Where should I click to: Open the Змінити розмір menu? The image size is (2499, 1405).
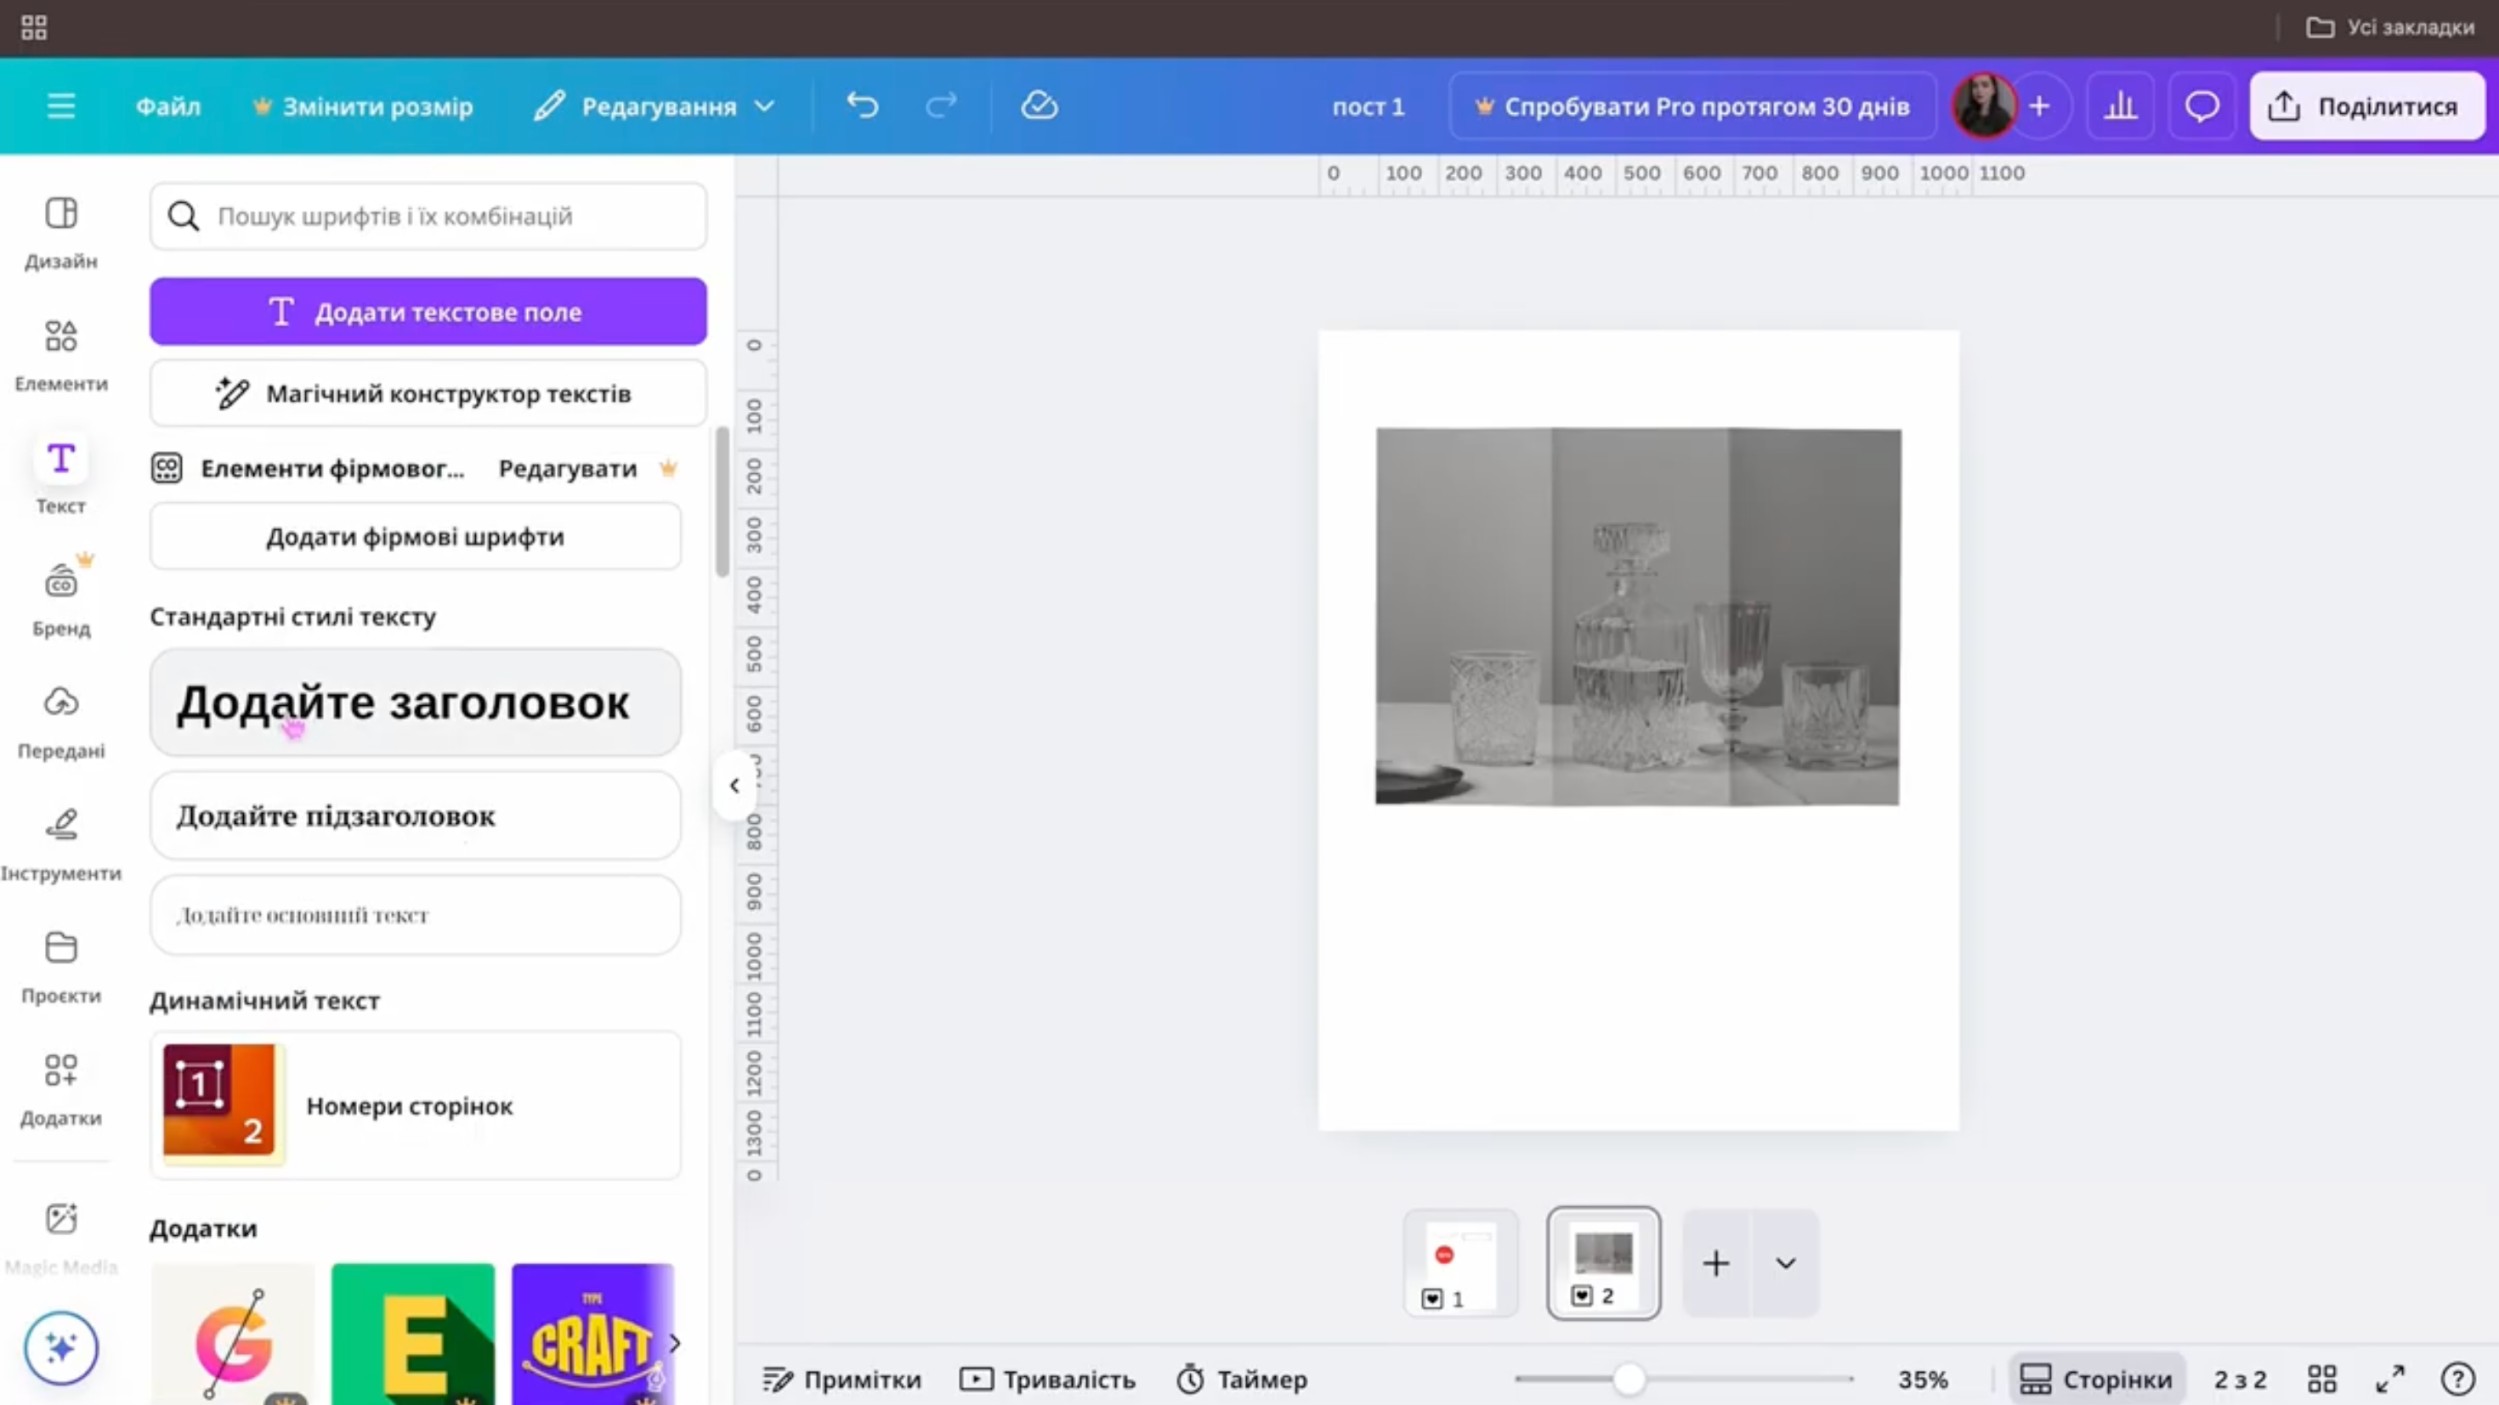tap(363, 106)
